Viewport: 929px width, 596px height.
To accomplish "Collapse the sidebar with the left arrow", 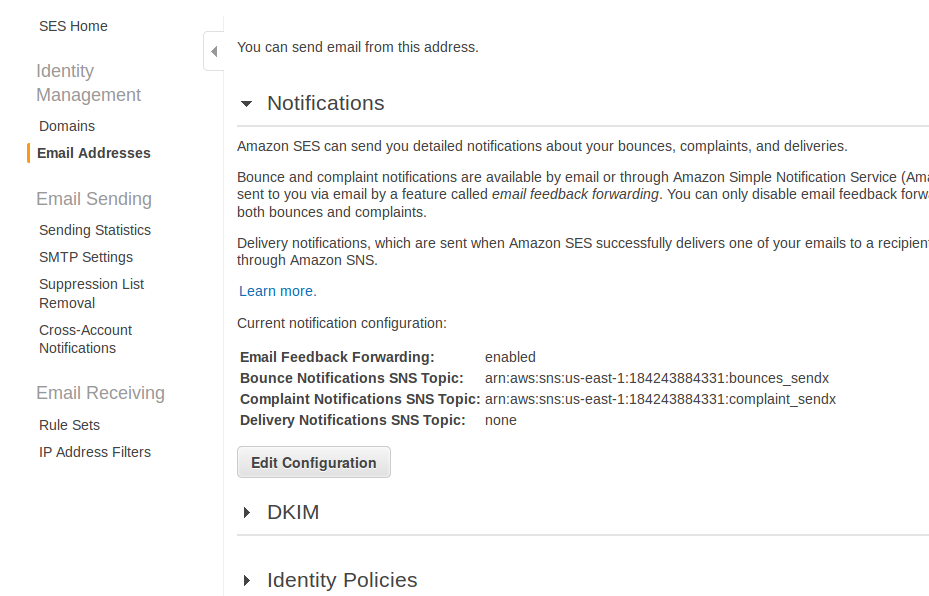I will coord(214,52).
